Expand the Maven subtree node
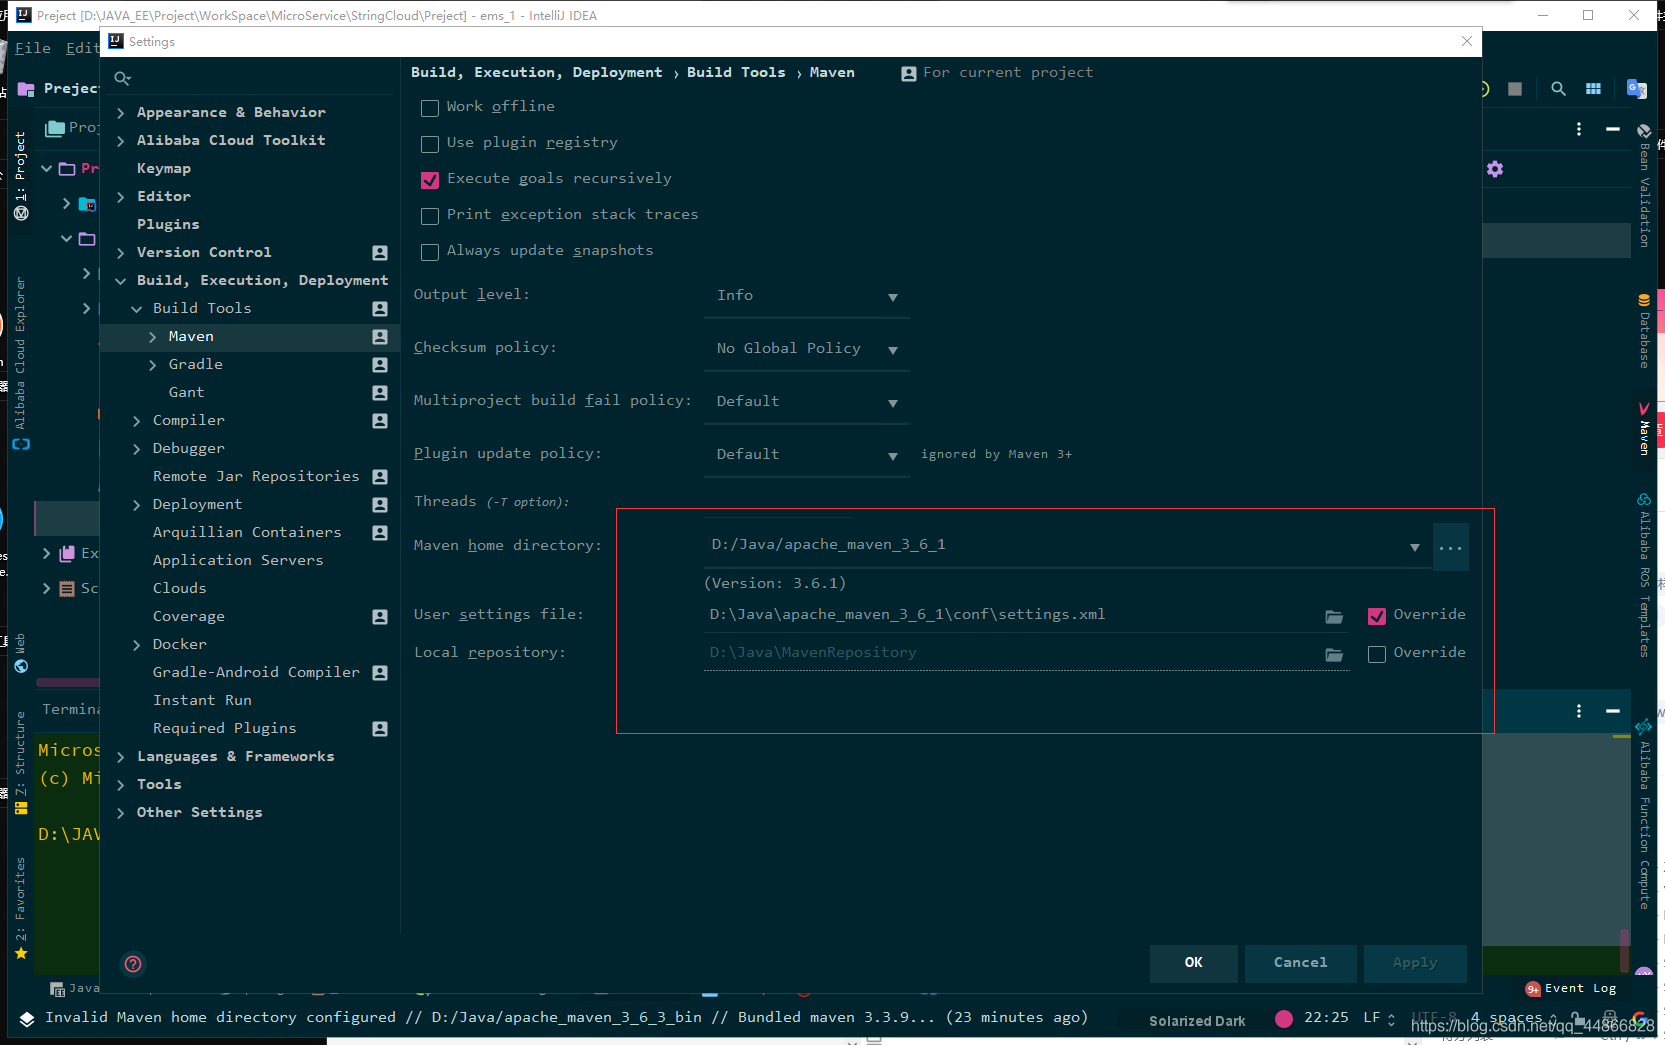This screenshot has height=1045, width=1665. [153, 337]
